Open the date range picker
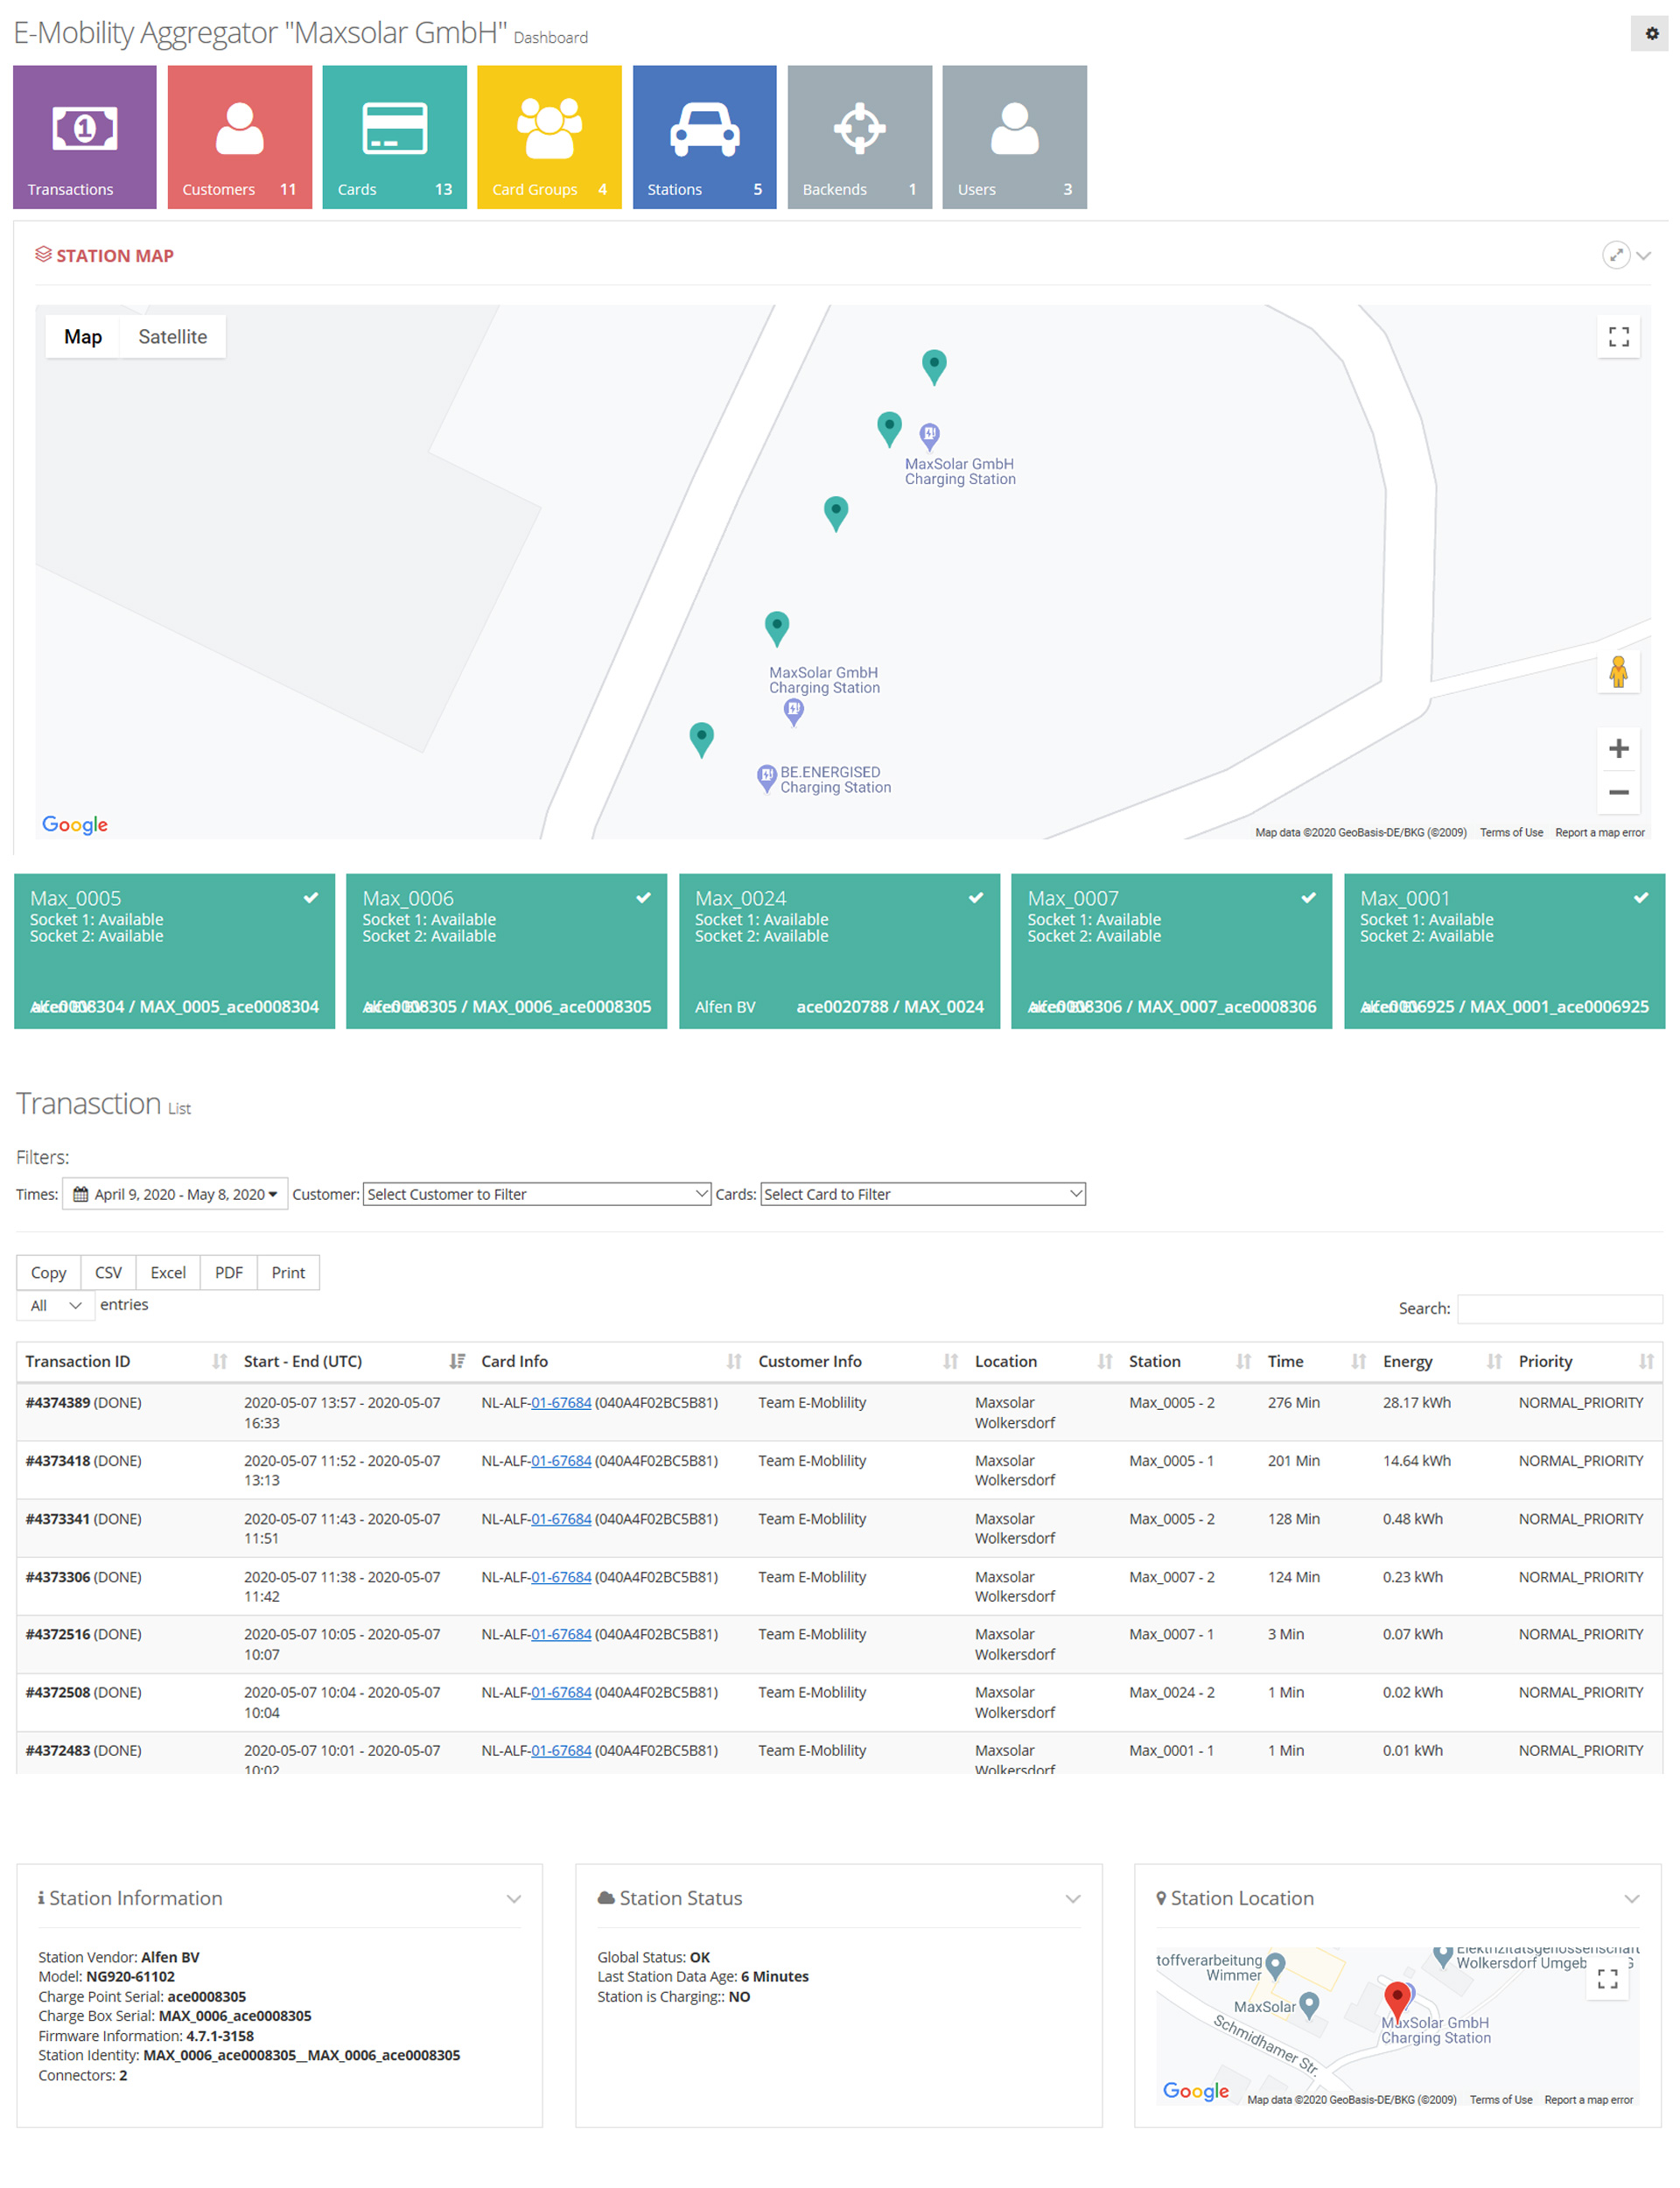1680x2188 pixels. click(176, 1194)
